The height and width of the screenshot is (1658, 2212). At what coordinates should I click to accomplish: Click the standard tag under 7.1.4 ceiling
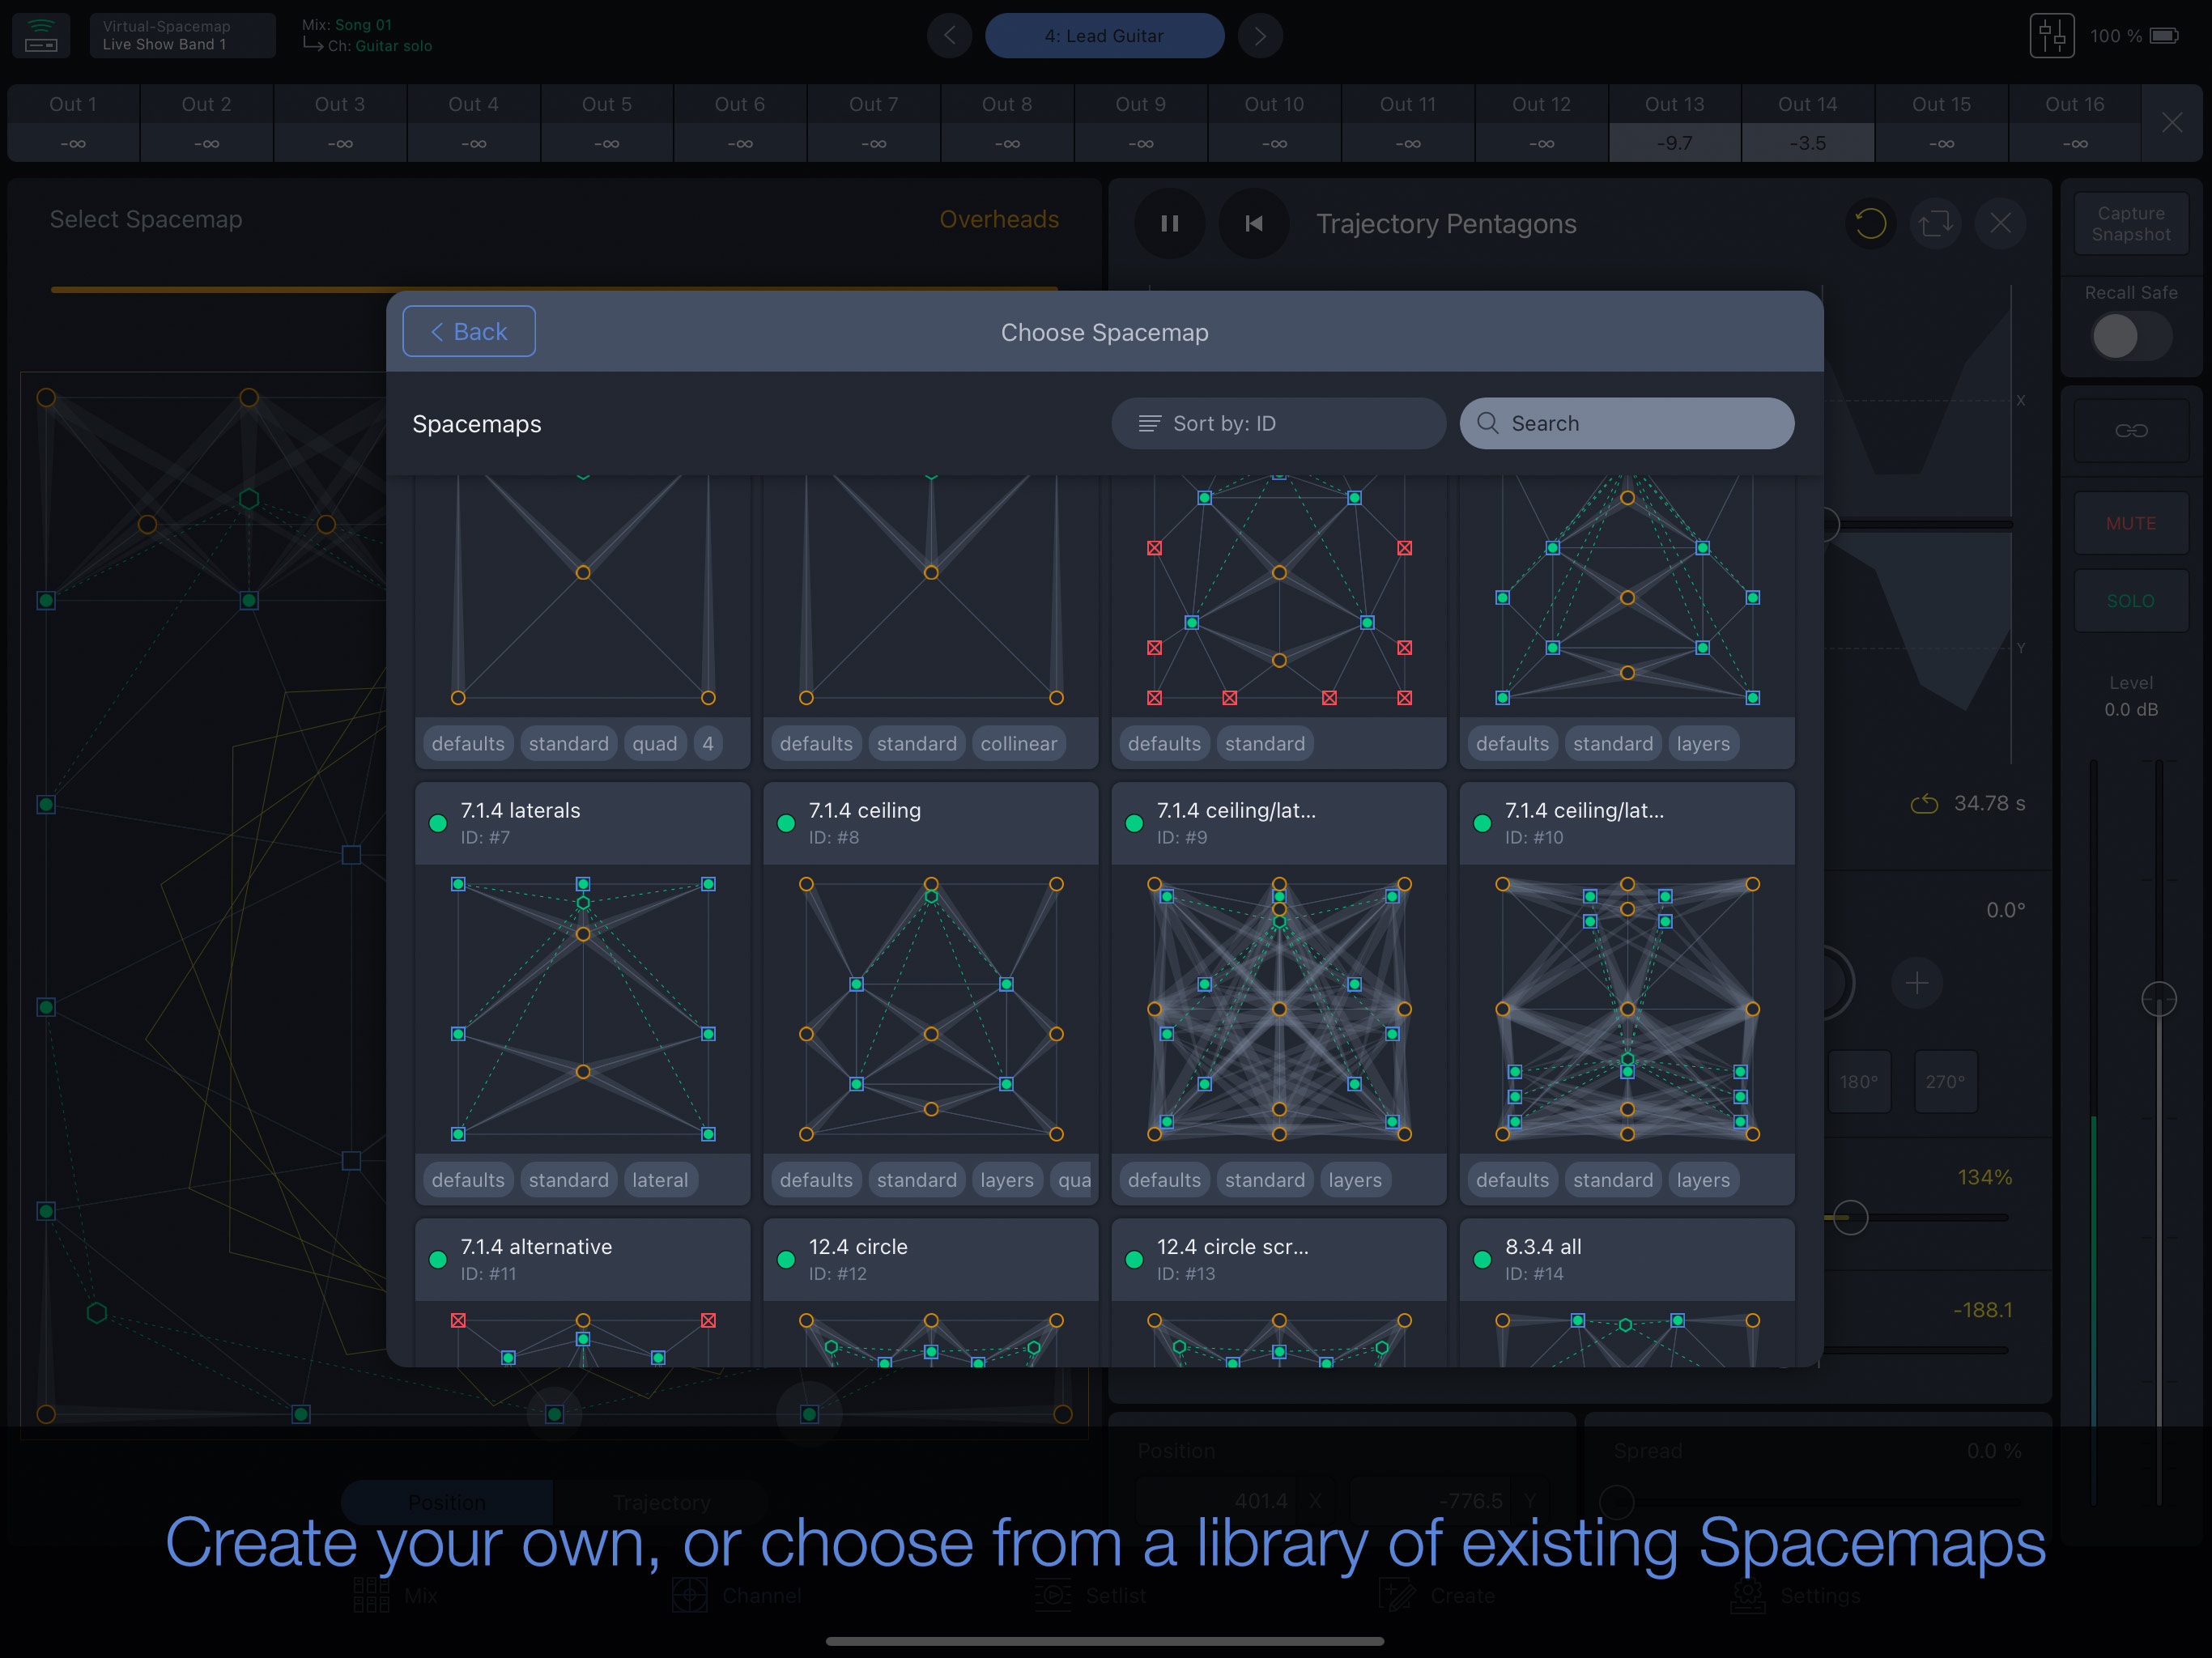click(x=916, y=1180)
